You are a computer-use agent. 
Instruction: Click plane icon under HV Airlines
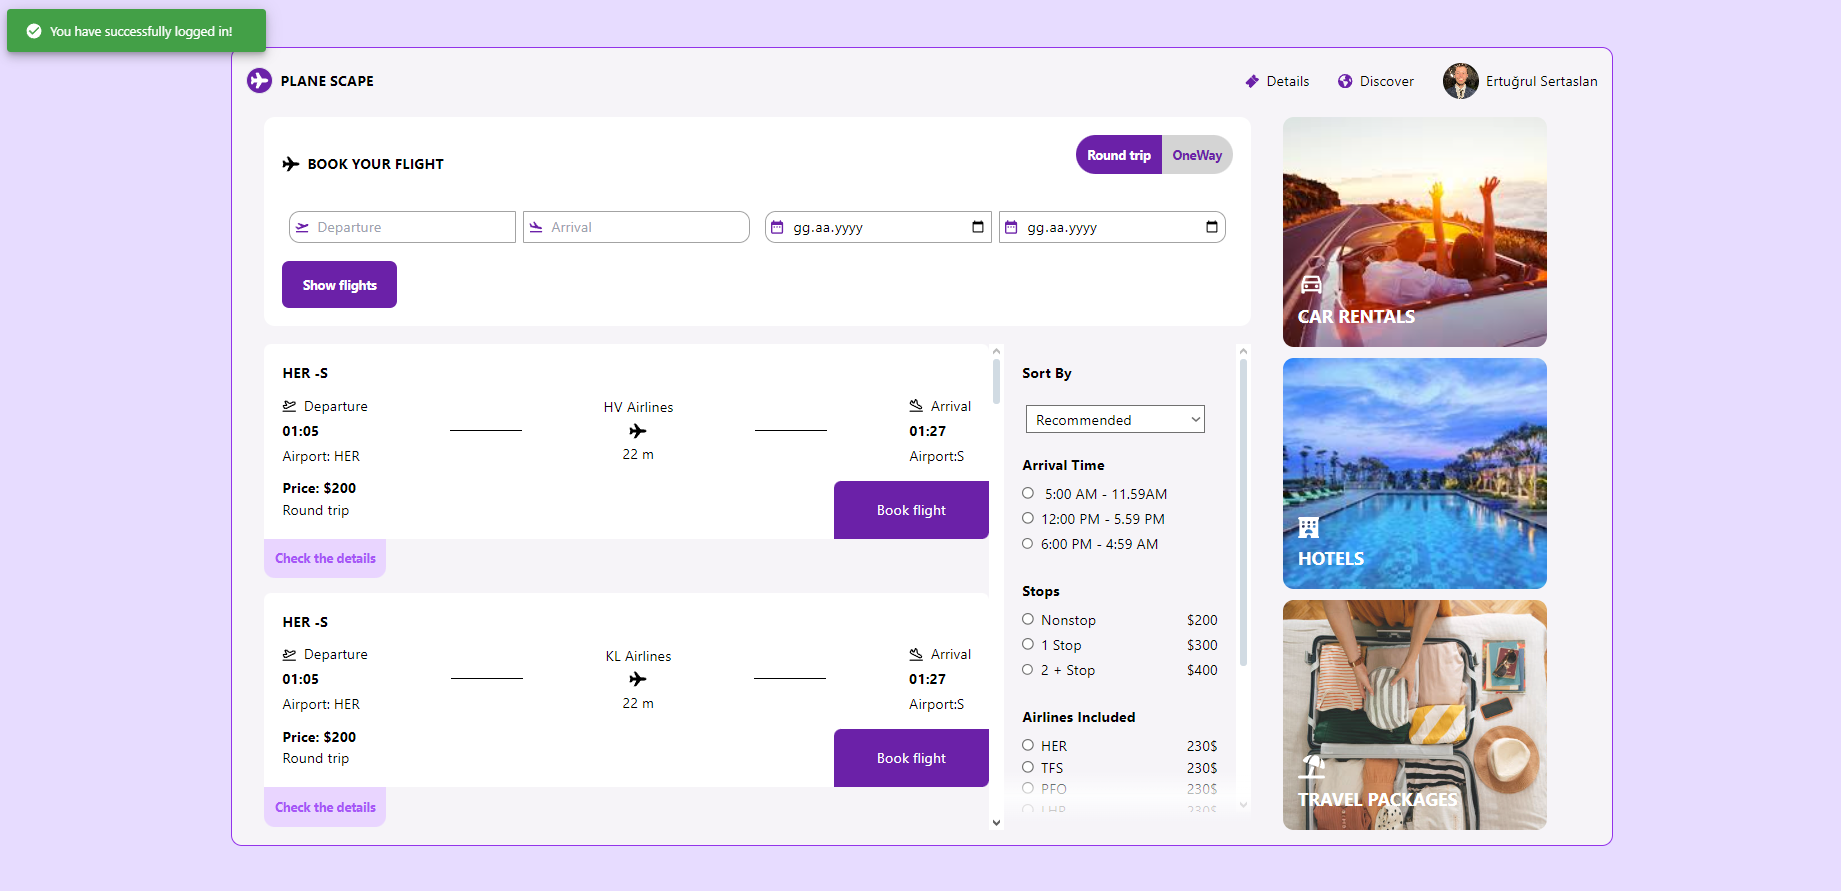638,431
